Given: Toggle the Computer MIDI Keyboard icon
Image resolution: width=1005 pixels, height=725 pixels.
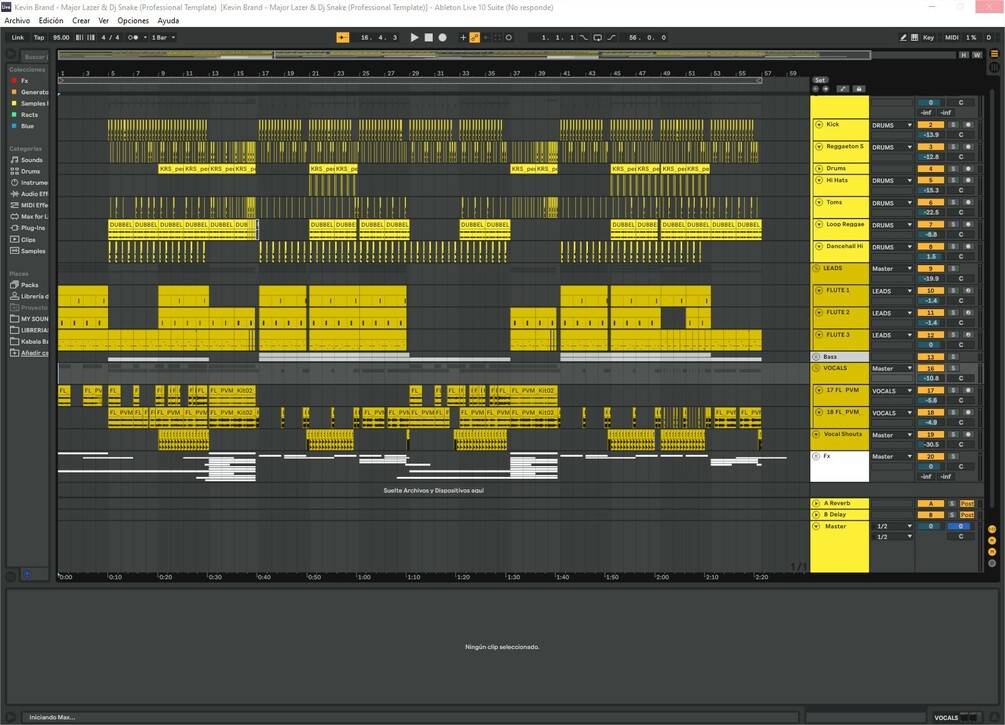Looking at the screenshot, I should coord(915,37).
